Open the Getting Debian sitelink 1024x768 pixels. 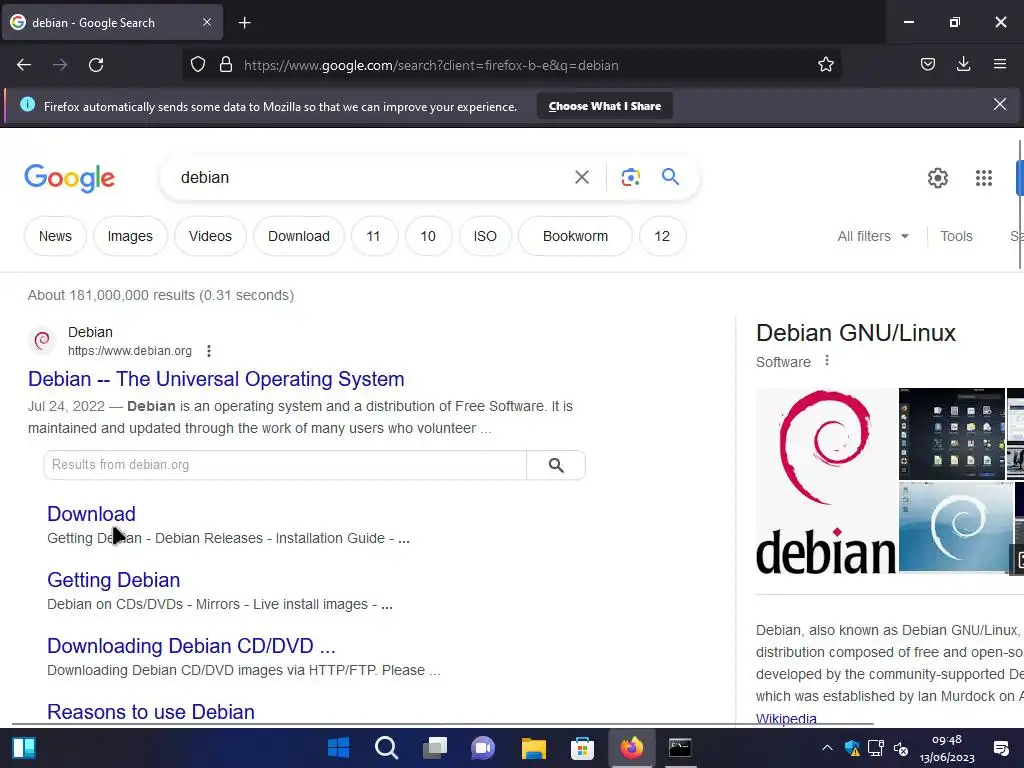(114, 580)
